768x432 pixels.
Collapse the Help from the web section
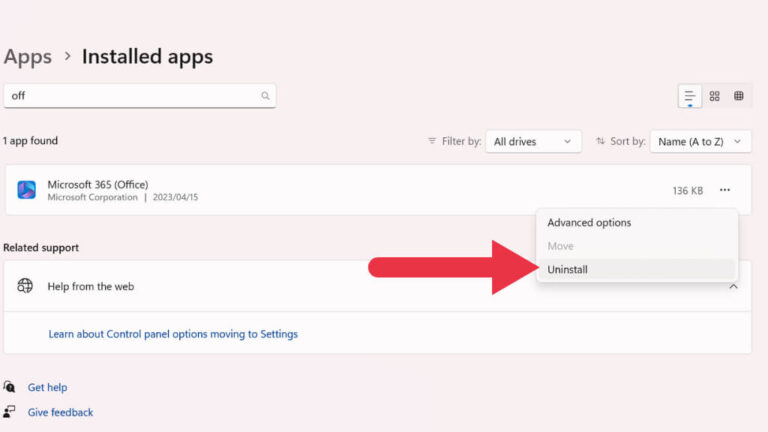point(733,287)
